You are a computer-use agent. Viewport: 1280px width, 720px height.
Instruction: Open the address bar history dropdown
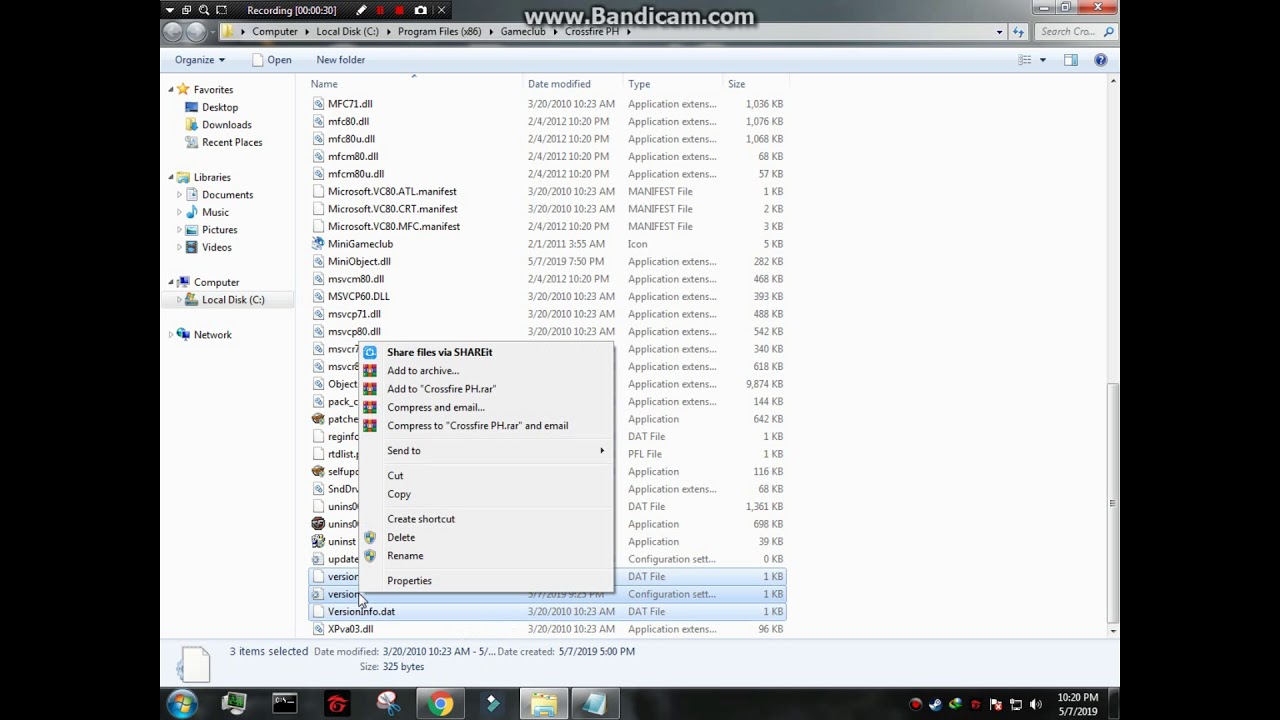coord(999,32)
